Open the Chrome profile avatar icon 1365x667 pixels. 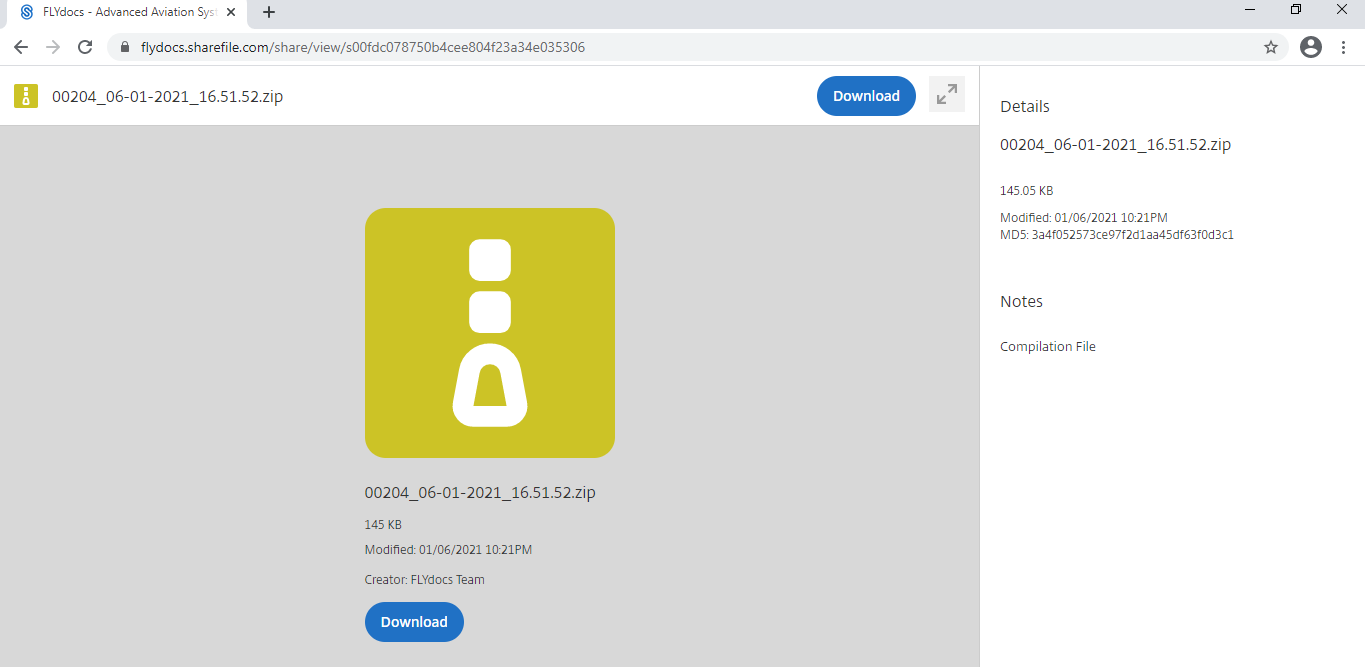(x=1310, y=47)
